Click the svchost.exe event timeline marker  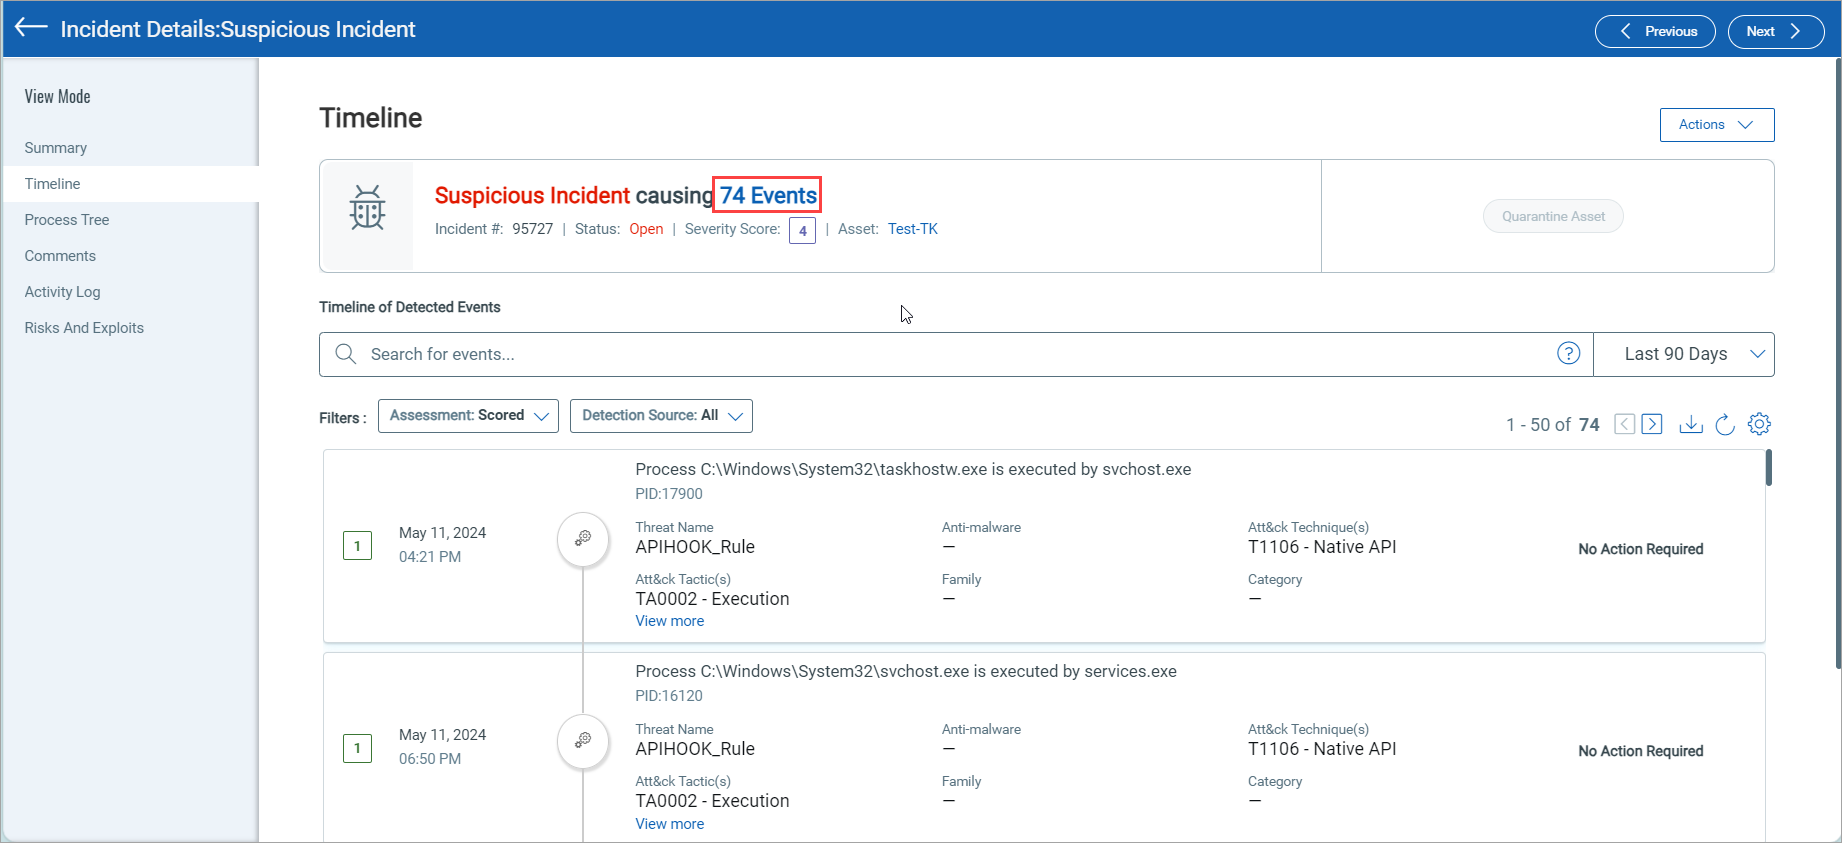[583, 741]
